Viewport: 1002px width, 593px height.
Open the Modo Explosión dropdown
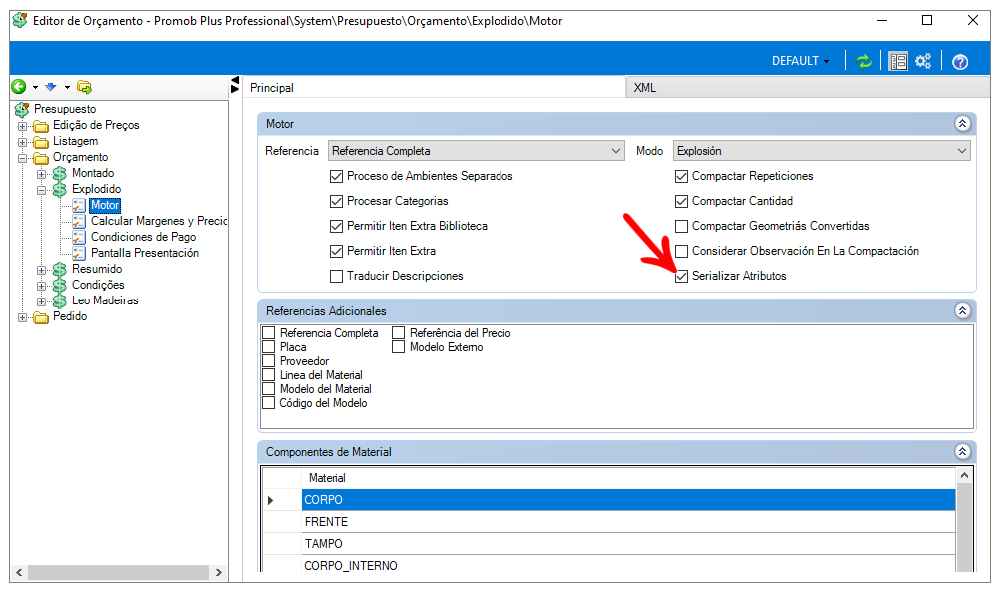pos(822,151)
